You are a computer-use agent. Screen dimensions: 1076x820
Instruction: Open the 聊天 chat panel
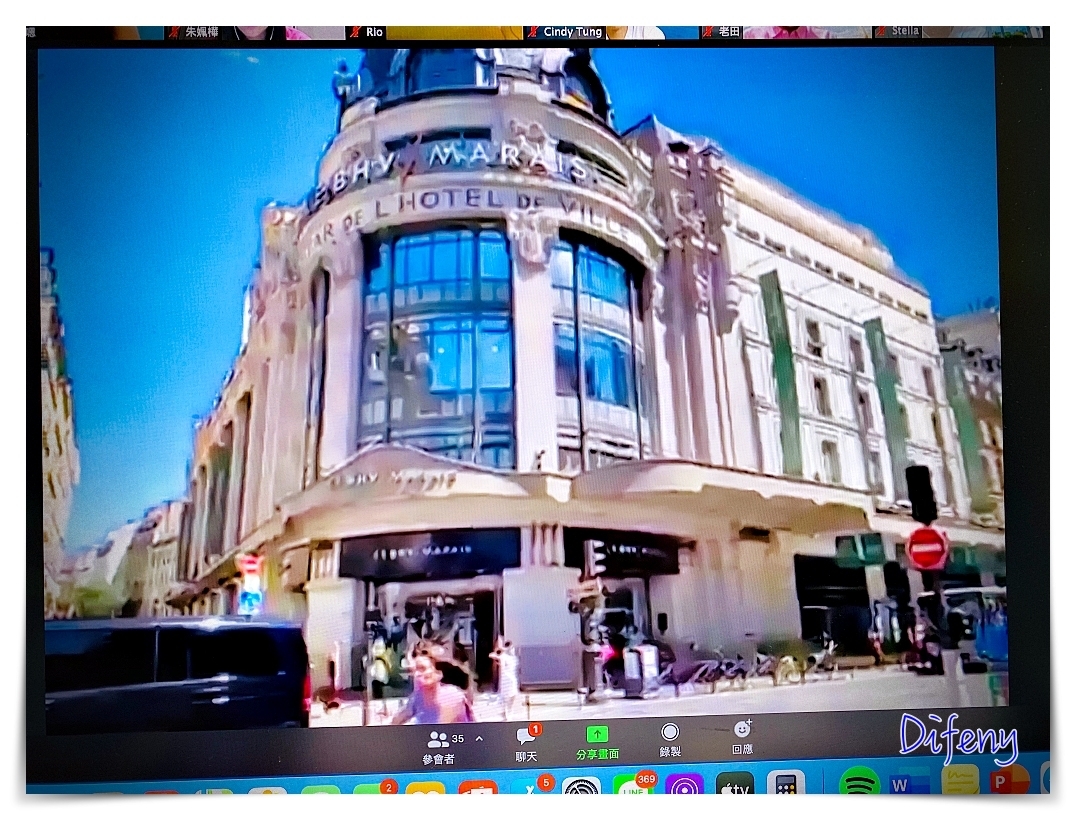click(x=526, y=744)
